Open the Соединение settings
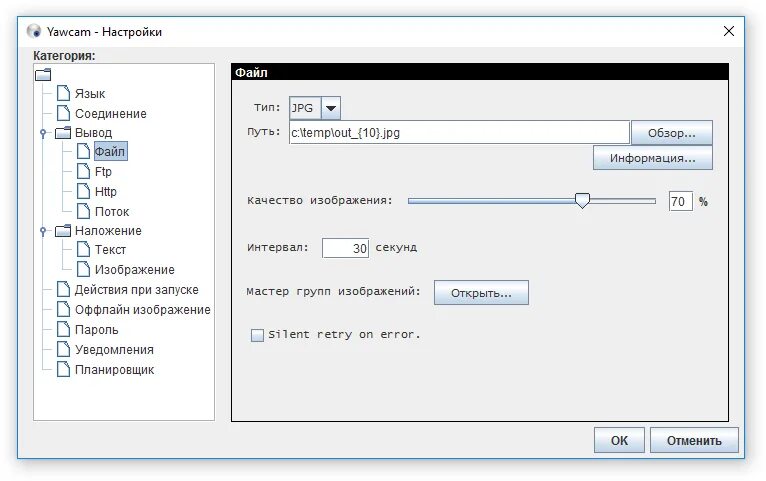Screen dimensions: 766x481 click(x=110, y=113)
